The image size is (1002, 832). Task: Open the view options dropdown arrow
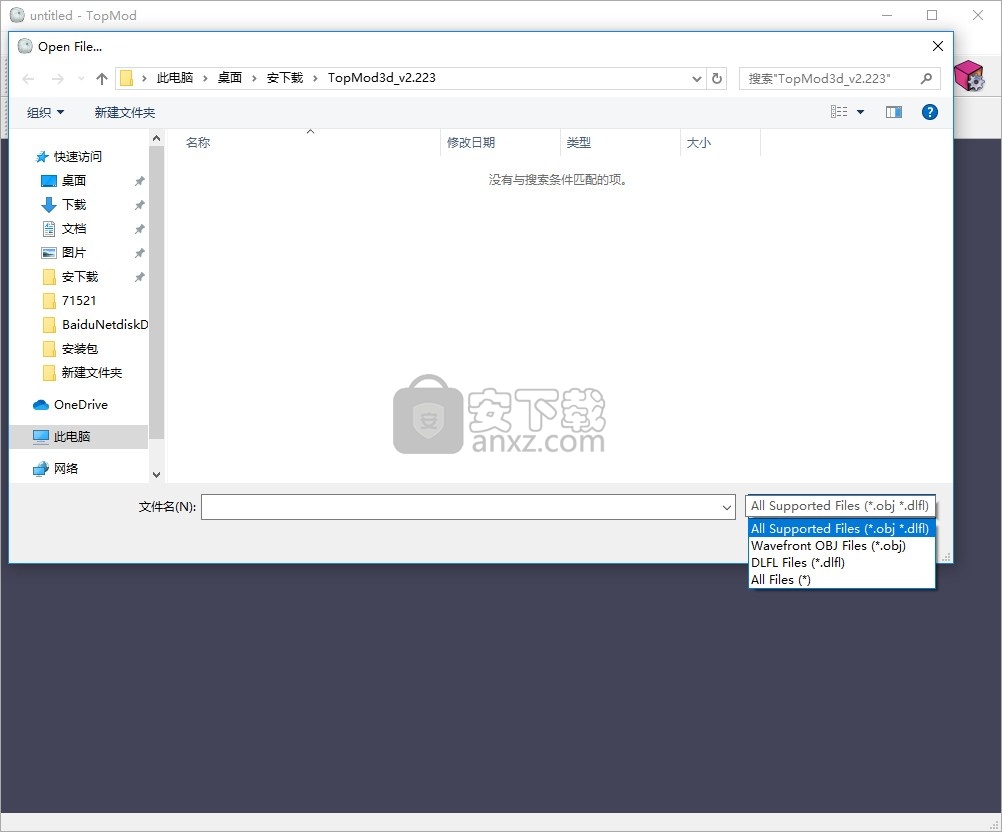point(860,112)
